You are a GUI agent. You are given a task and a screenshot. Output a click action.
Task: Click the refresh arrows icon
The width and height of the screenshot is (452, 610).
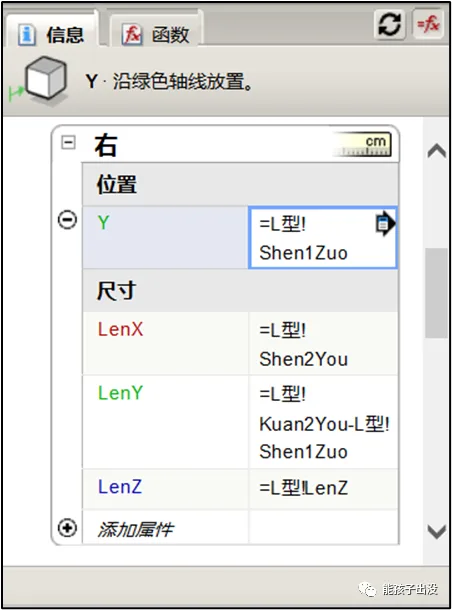pos(389,25)
